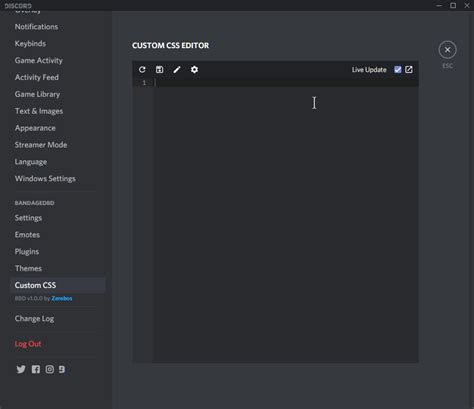This screenshot has height=409, width=474.
Task: Click the fourth social icon beside Instagram
Action: tap(62, 369)
